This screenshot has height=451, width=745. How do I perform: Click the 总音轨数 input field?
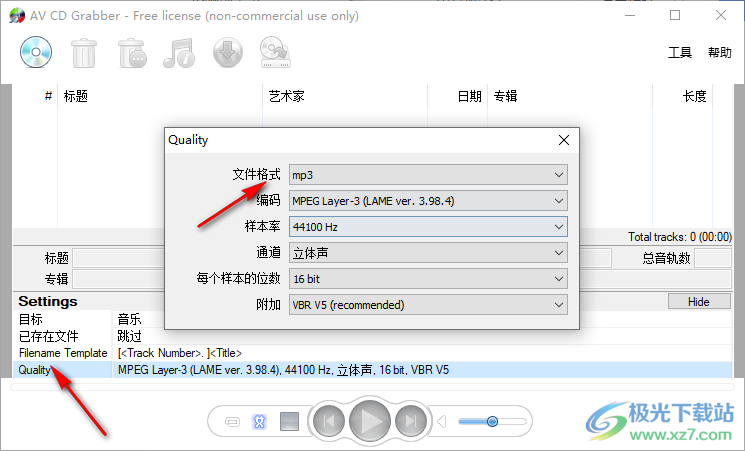tap(713, 259)
